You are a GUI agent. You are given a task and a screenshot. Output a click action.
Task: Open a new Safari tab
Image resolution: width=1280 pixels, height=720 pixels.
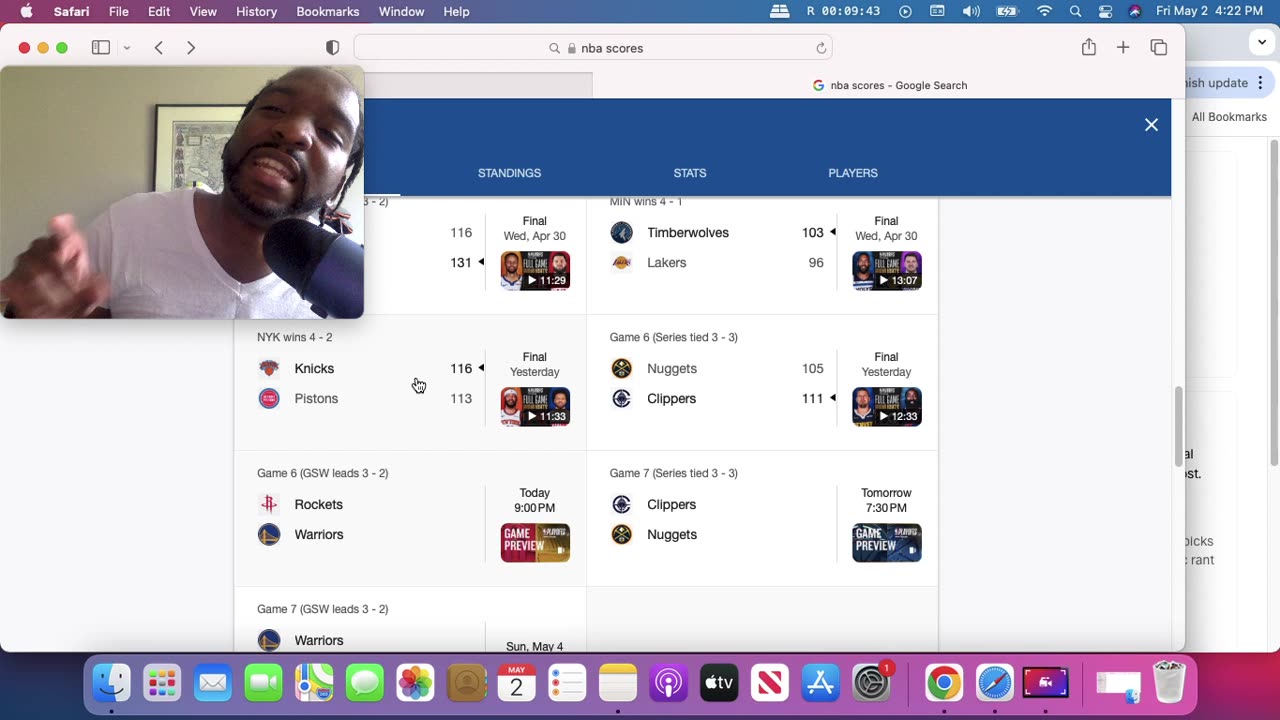(x=1123, y=47)
